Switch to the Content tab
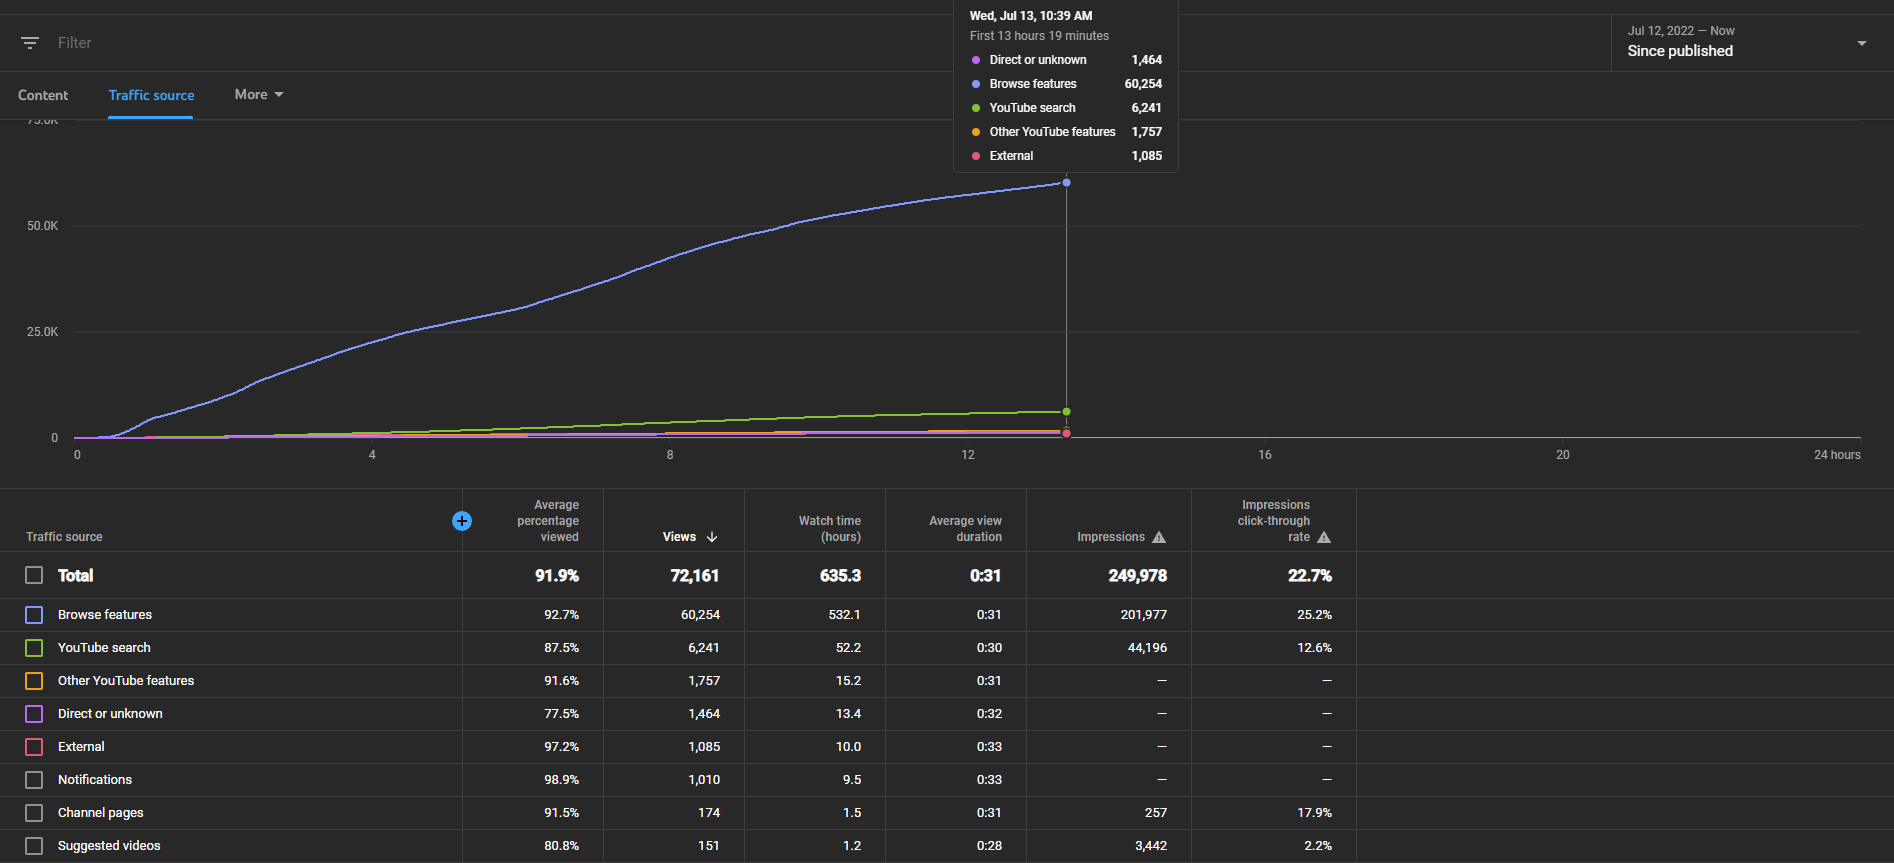Viewport: 1894px width, 863px height. pos(43,95)
